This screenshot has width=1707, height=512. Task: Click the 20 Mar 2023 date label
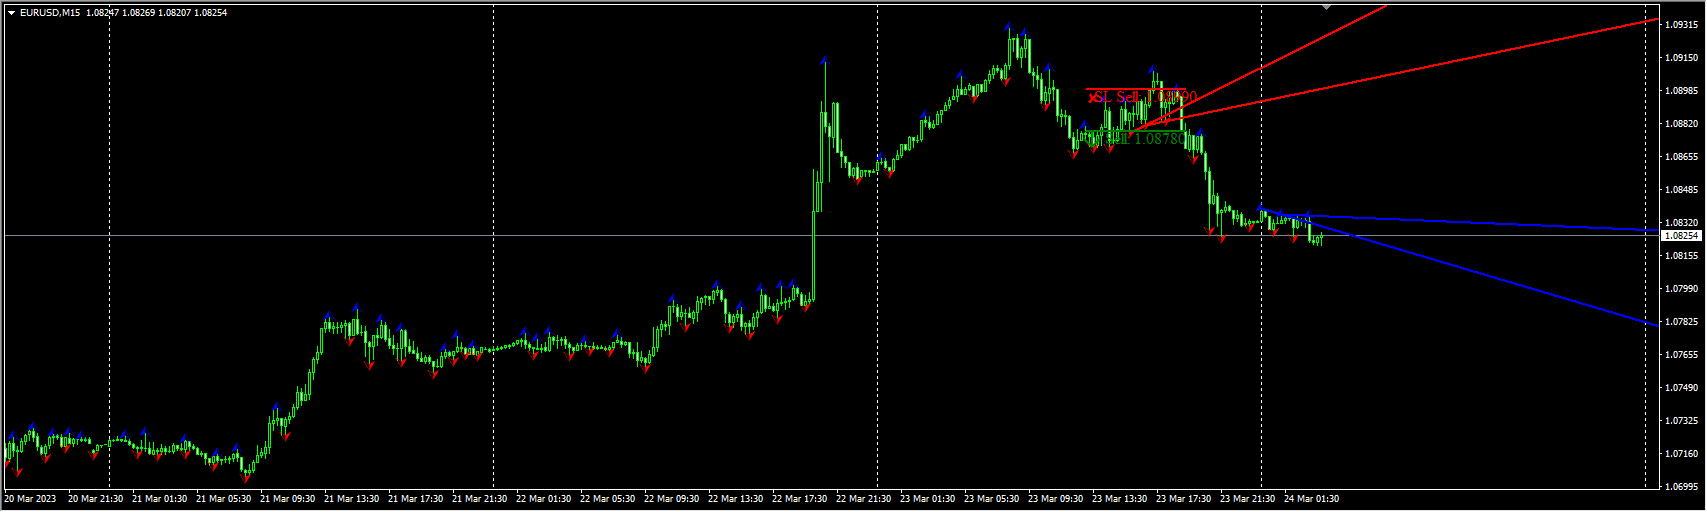pyautogui.click(x=31, y=499)
